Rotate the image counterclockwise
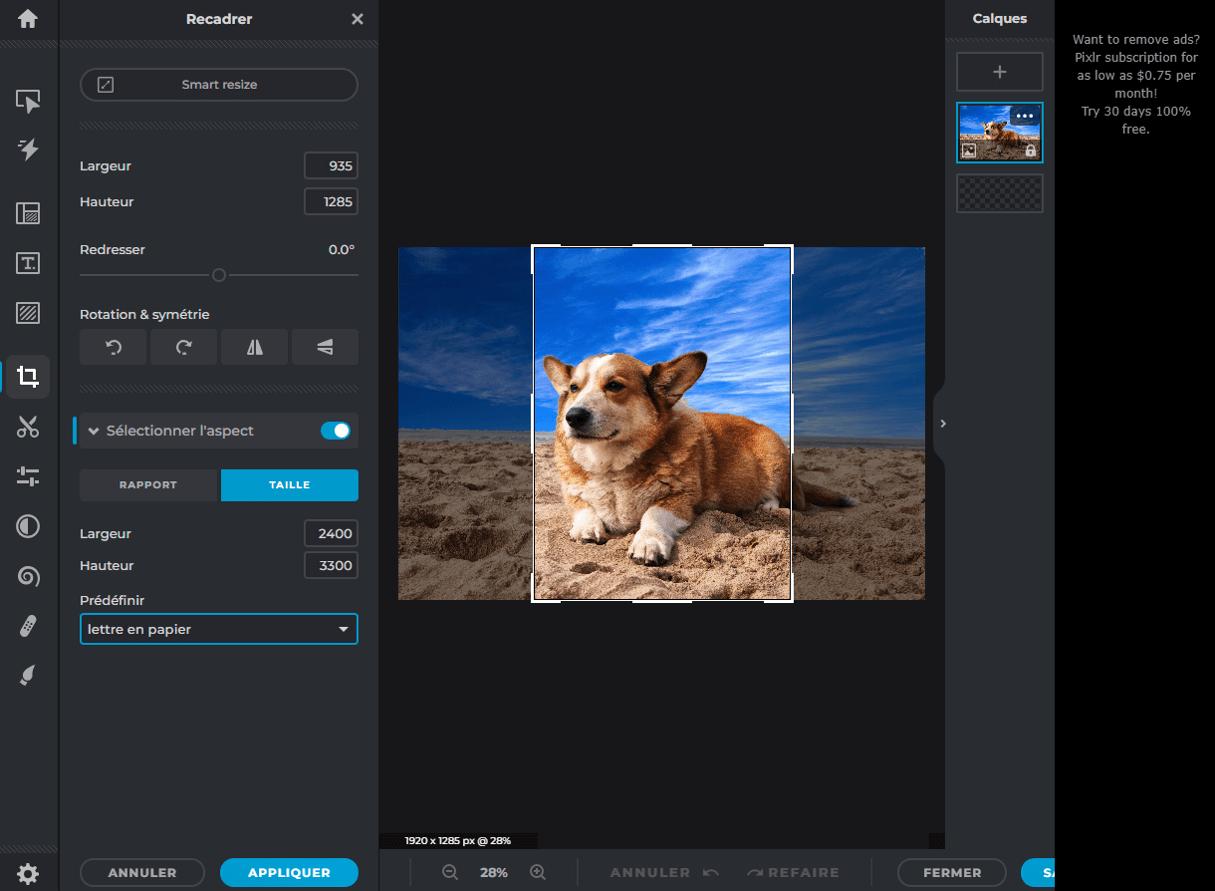Viewport: 1215px width, 891px height. 112,347
